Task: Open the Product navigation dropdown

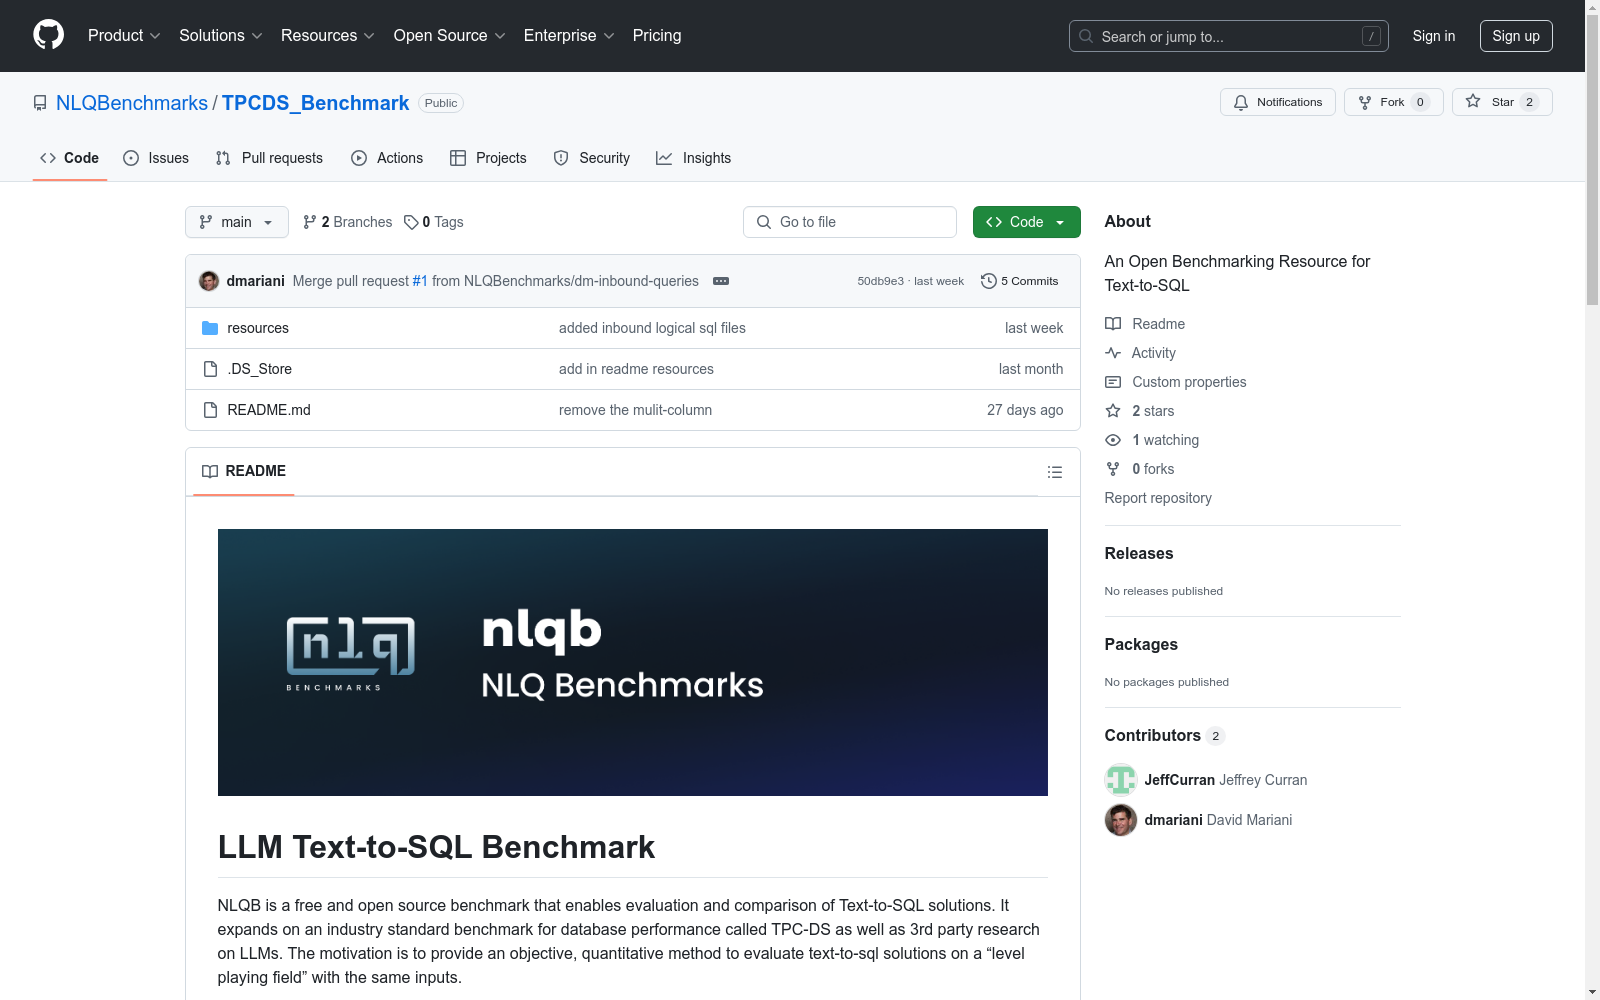Action: click(x=124, y=35)
